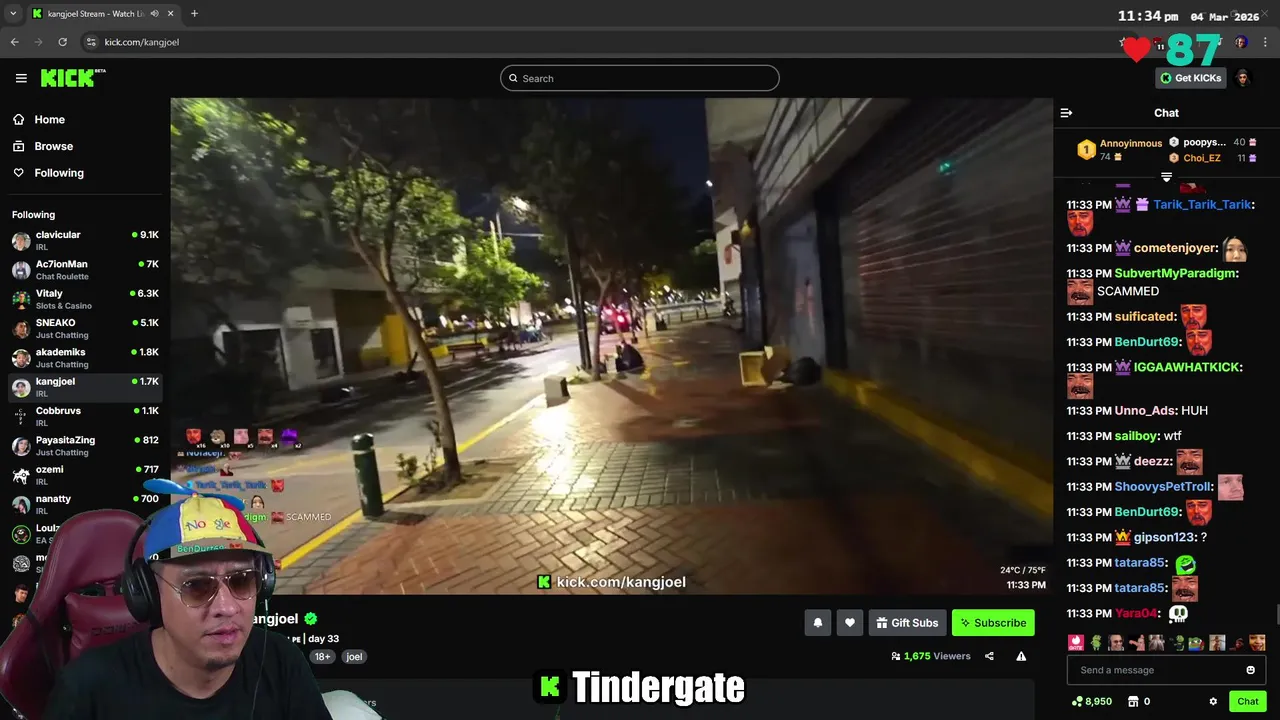Screen dimensions: 1280x720
Task: Click IGGAAWHATKICK's username in chat
Action: tap(1187, 367)
